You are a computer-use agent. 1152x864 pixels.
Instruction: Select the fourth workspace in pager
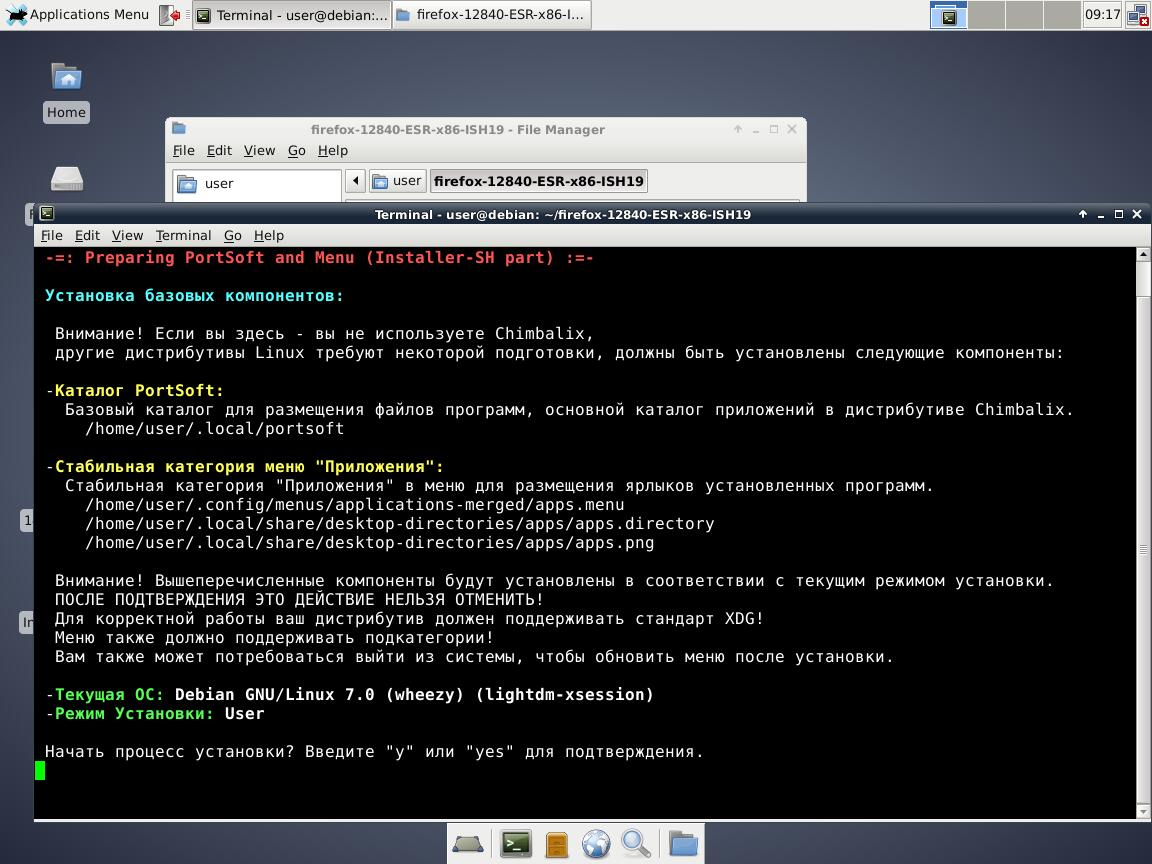coord(1062,15)
